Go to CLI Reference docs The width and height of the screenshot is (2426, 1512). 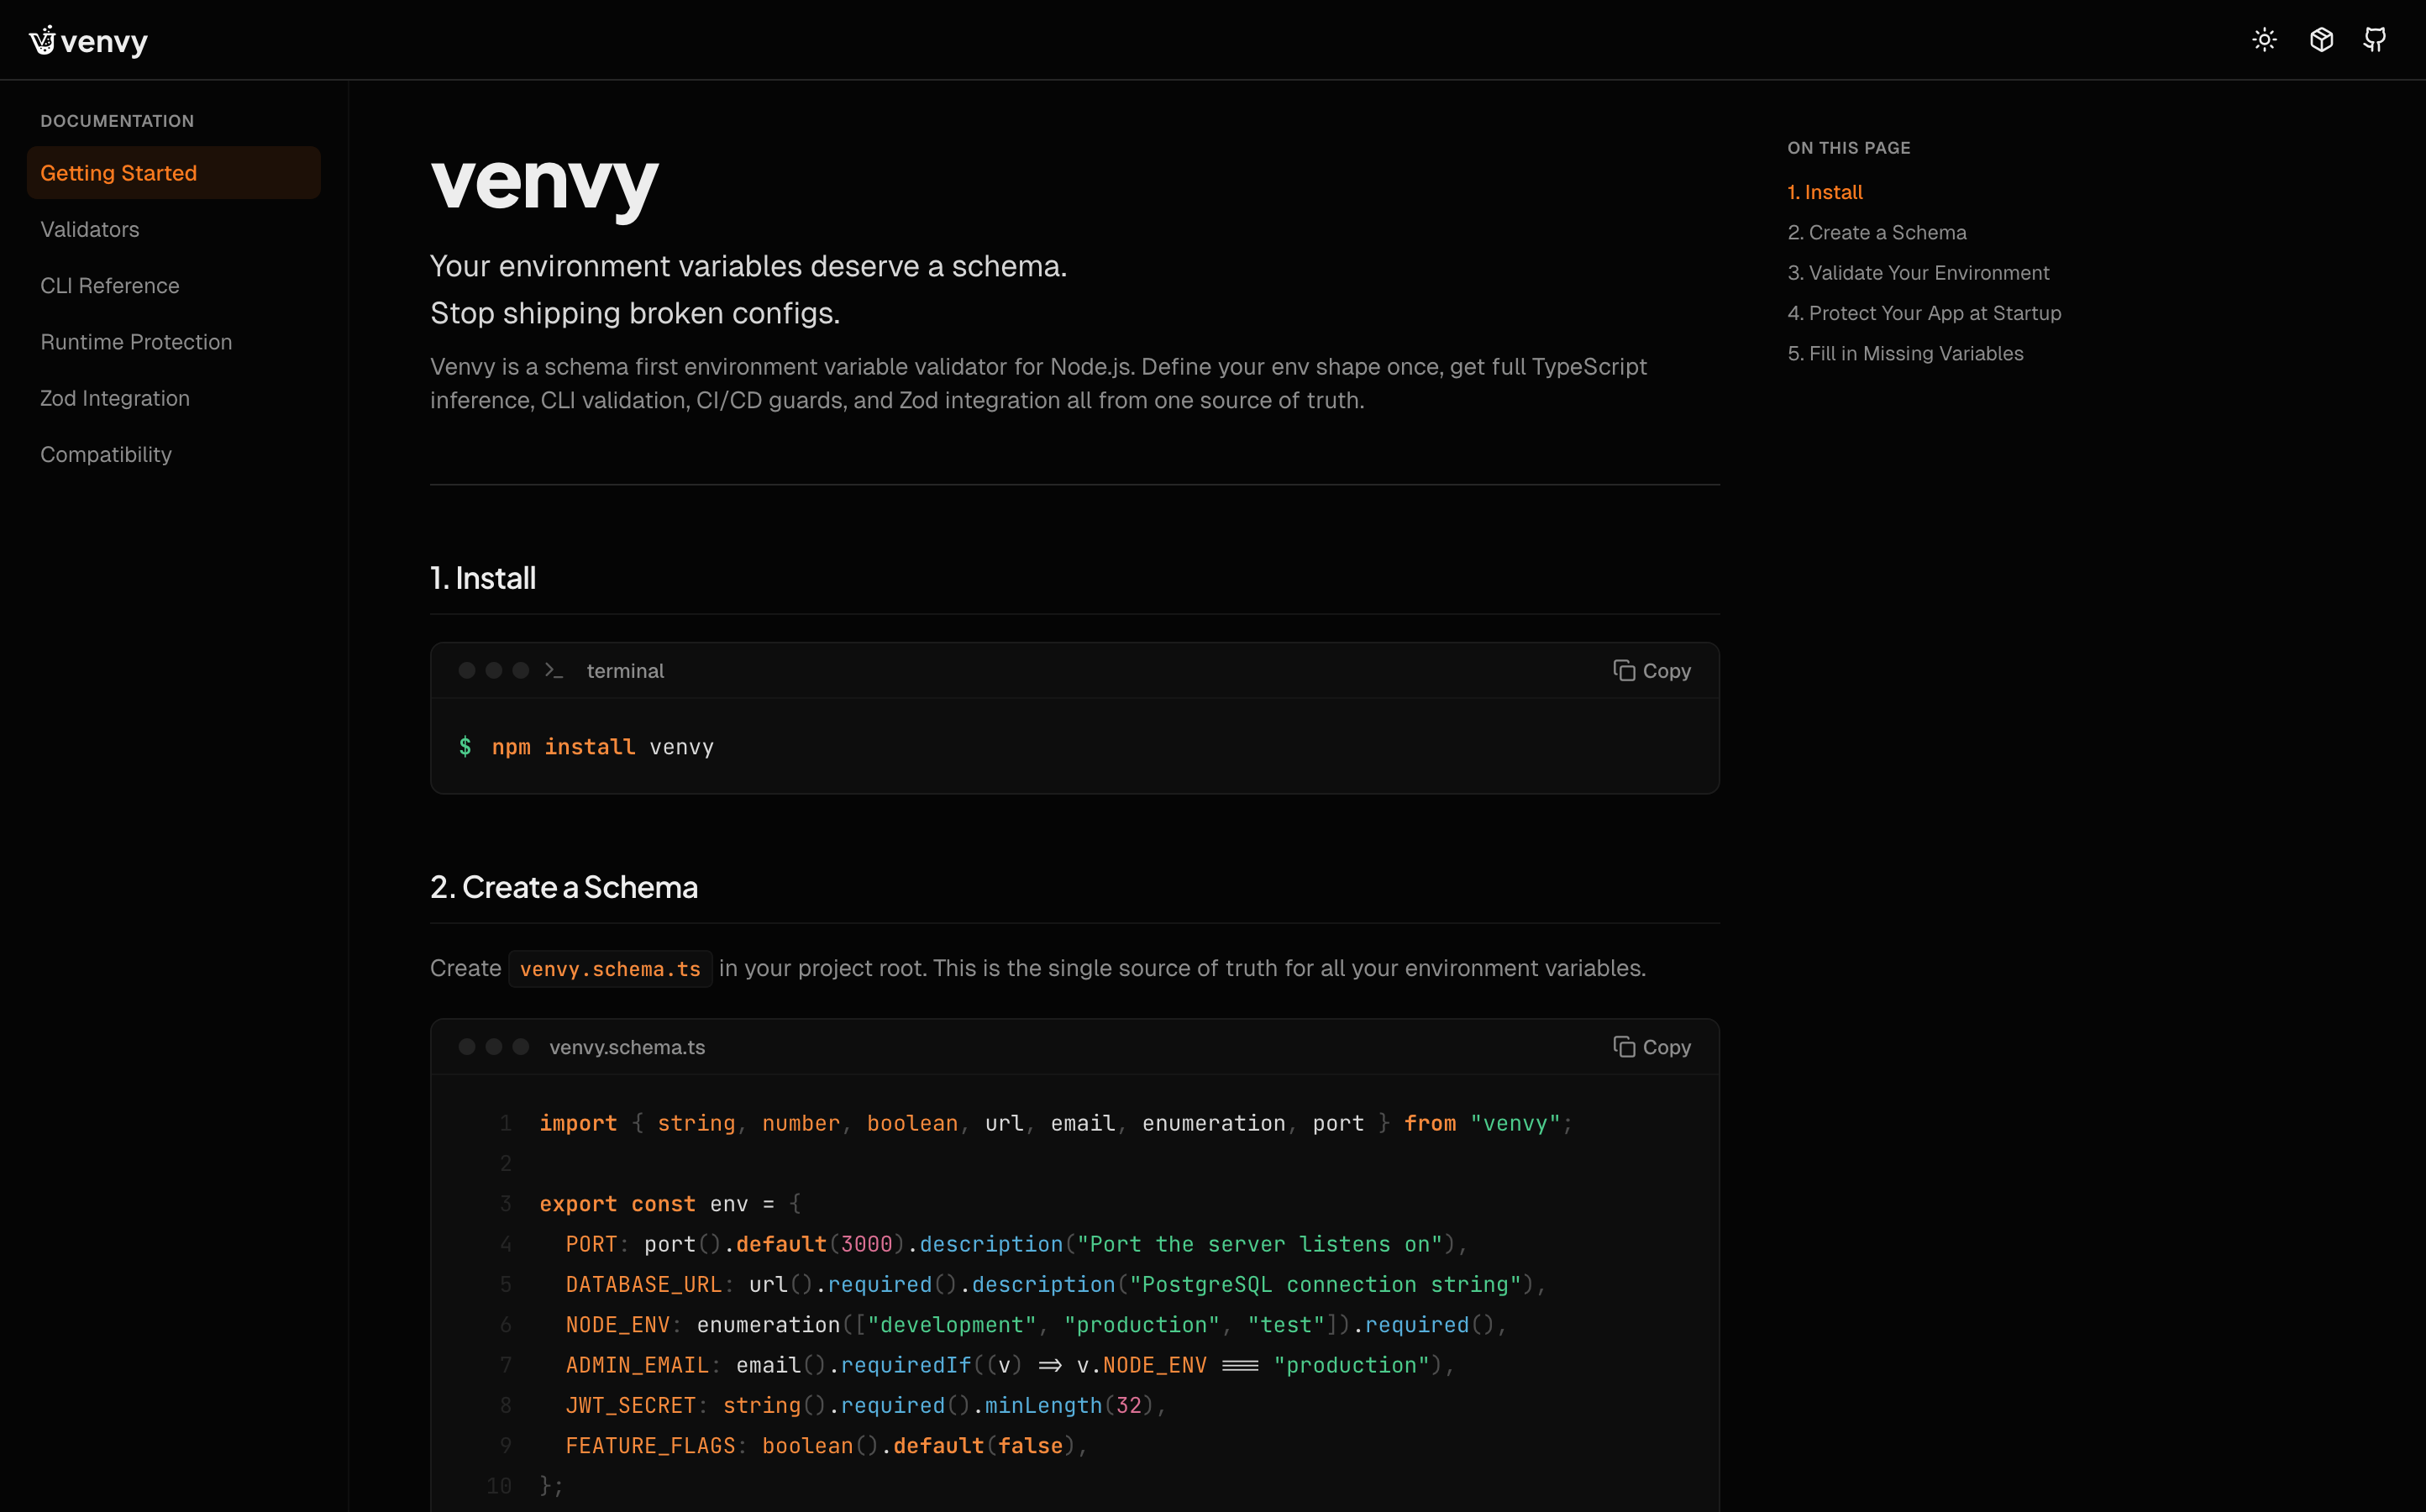coord(173,285)
